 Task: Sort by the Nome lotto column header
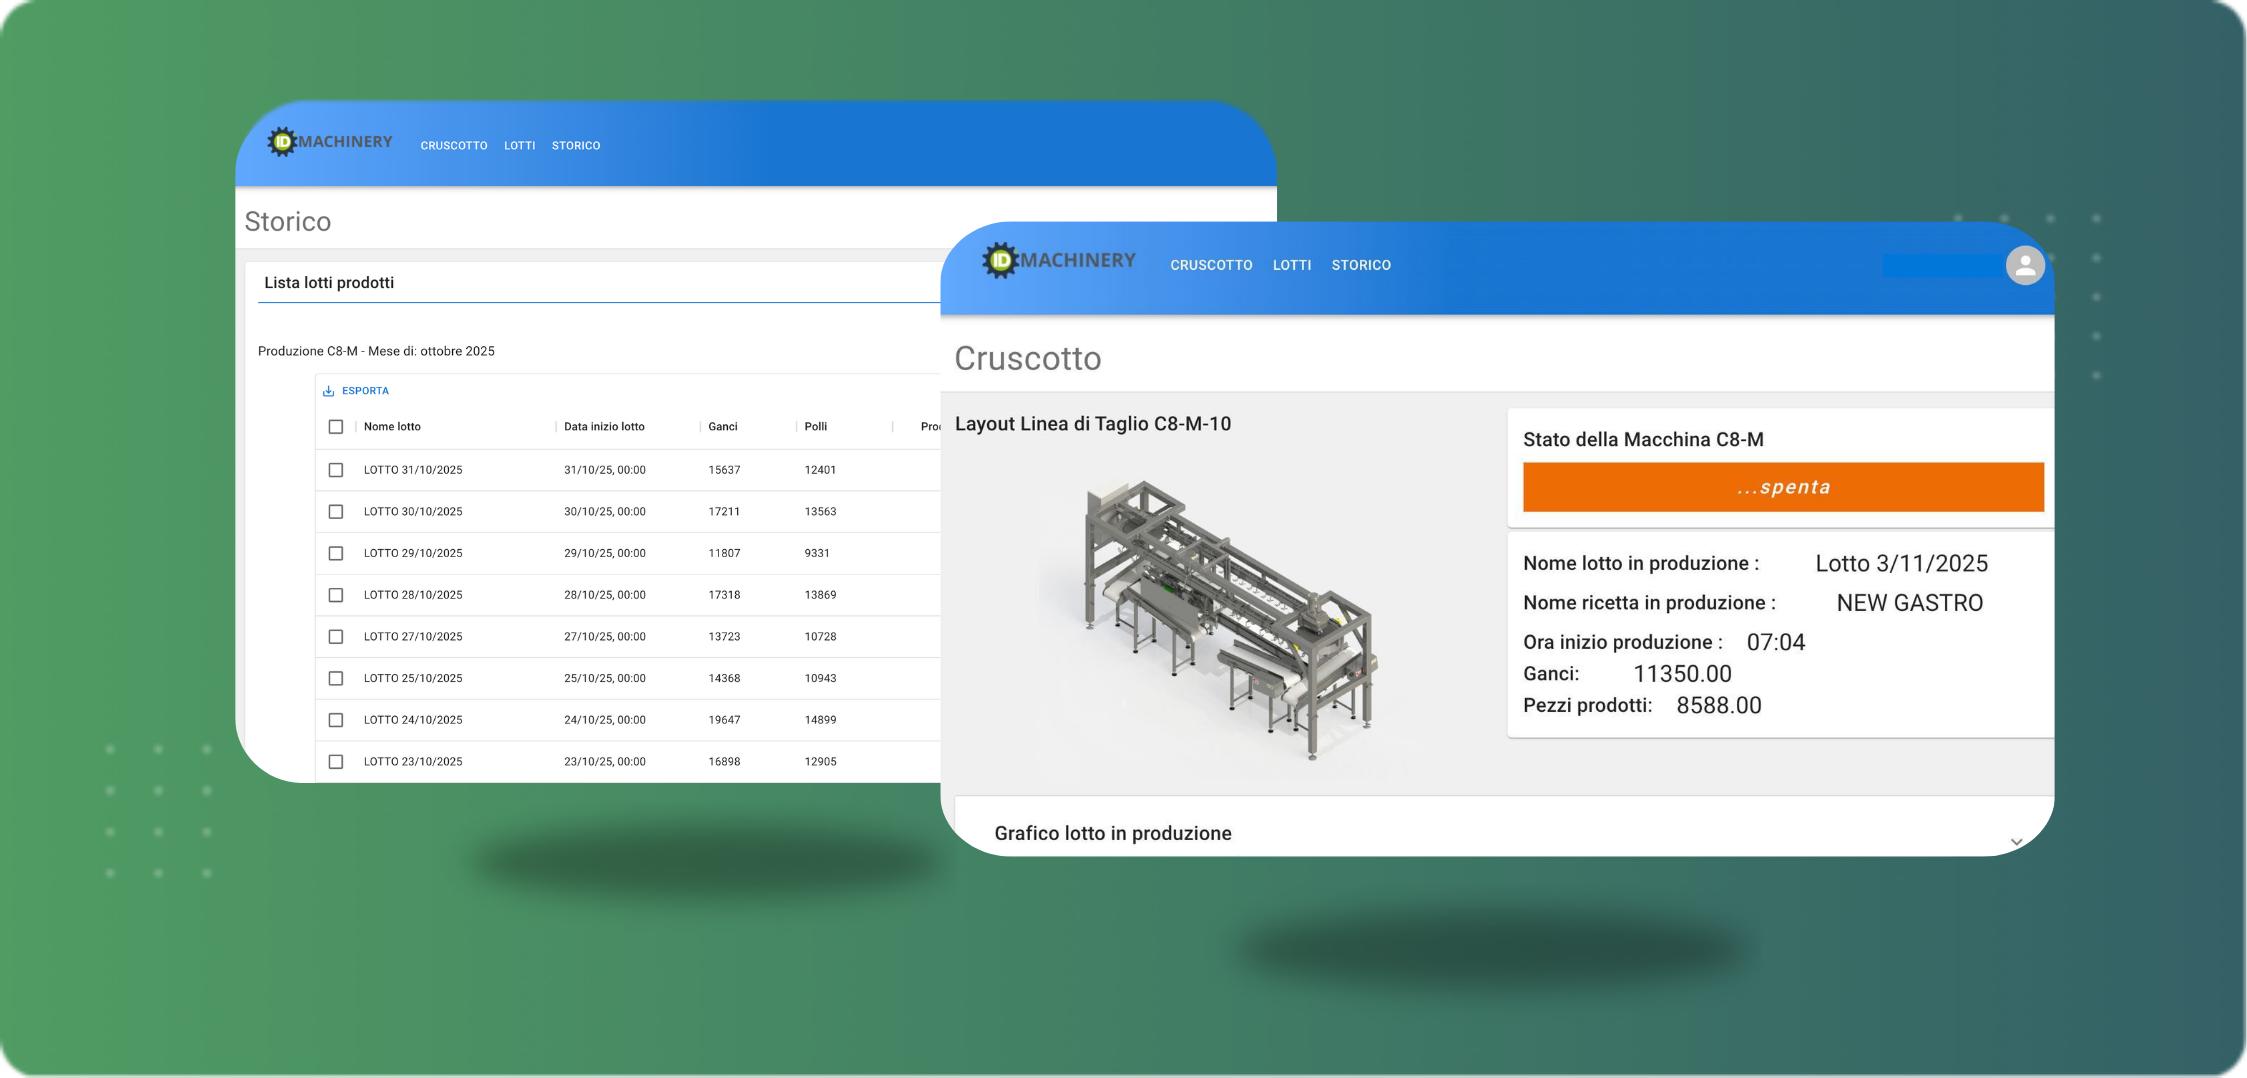click(x=392, y=427)
